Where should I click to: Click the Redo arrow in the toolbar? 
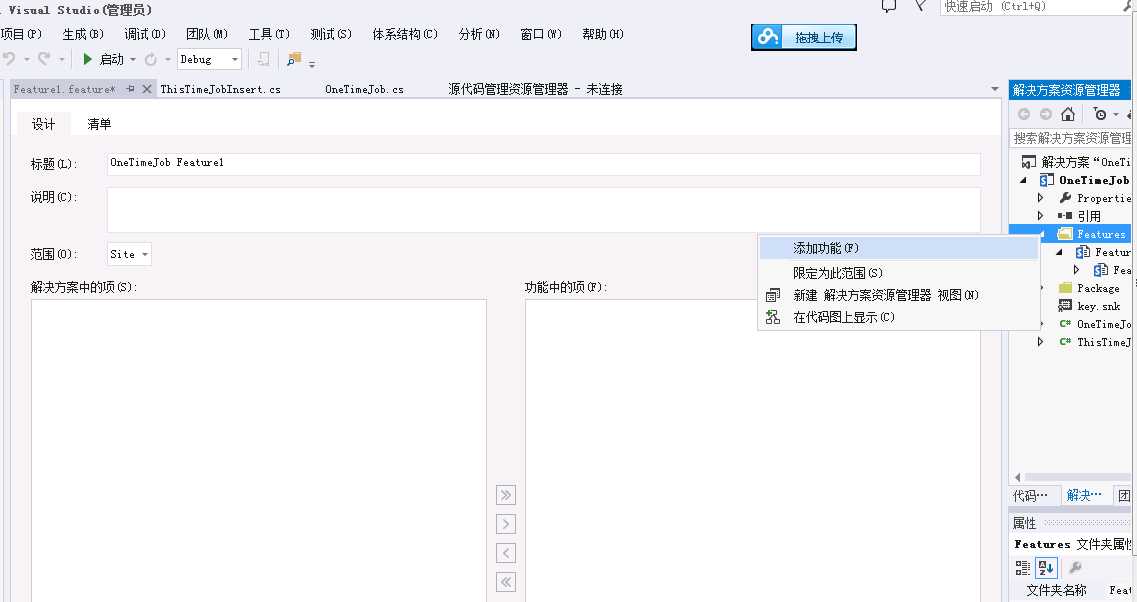(x=44, y=59)
